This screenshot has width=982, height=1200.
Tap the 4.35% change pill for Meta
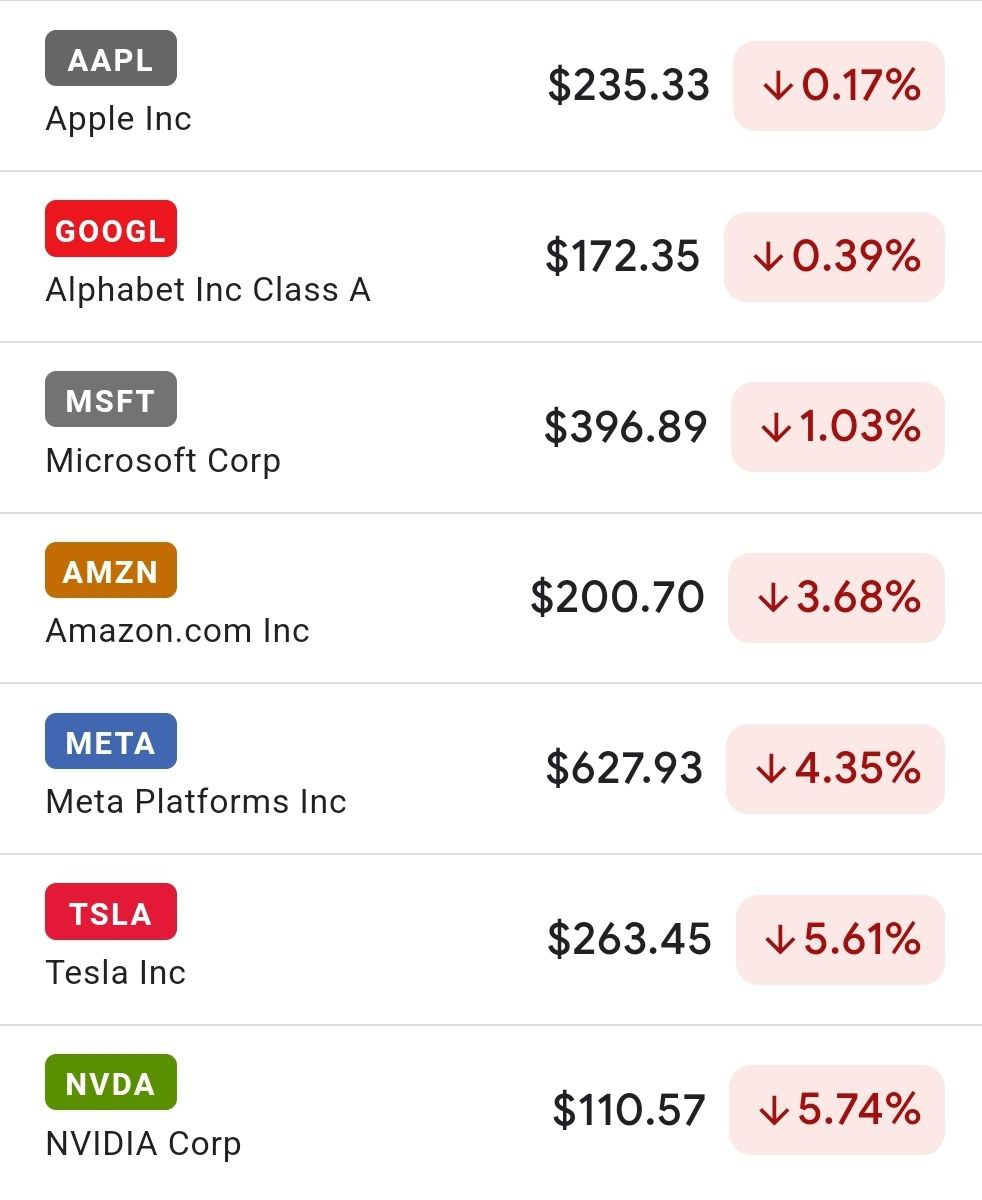[835, 769]
